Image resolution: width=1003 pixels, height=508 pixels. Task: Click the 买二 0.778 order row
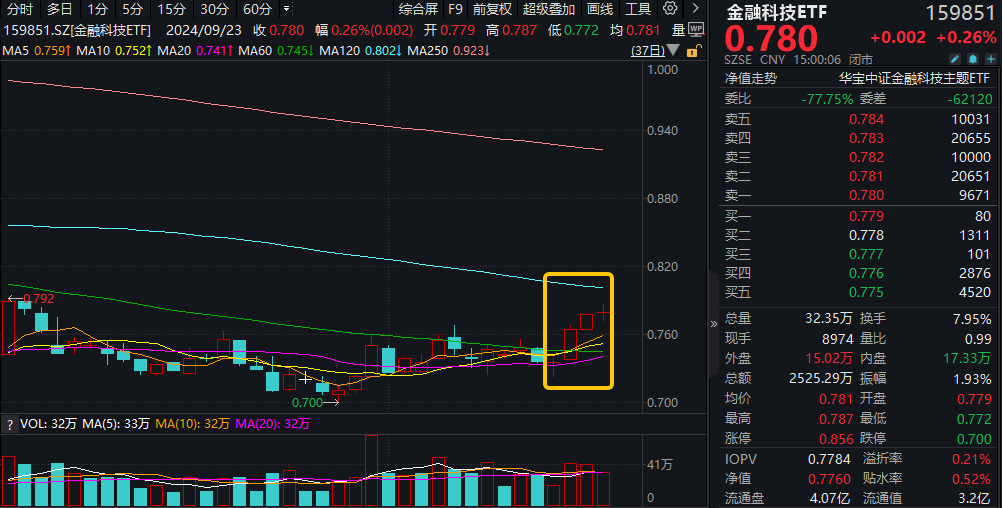click(x=858, y=235)
